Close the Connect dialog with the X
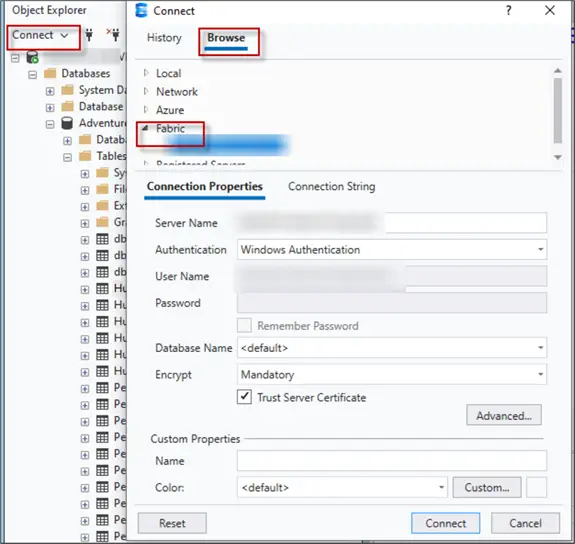Viewport: 575px width, 544px height. coord(550,10)
